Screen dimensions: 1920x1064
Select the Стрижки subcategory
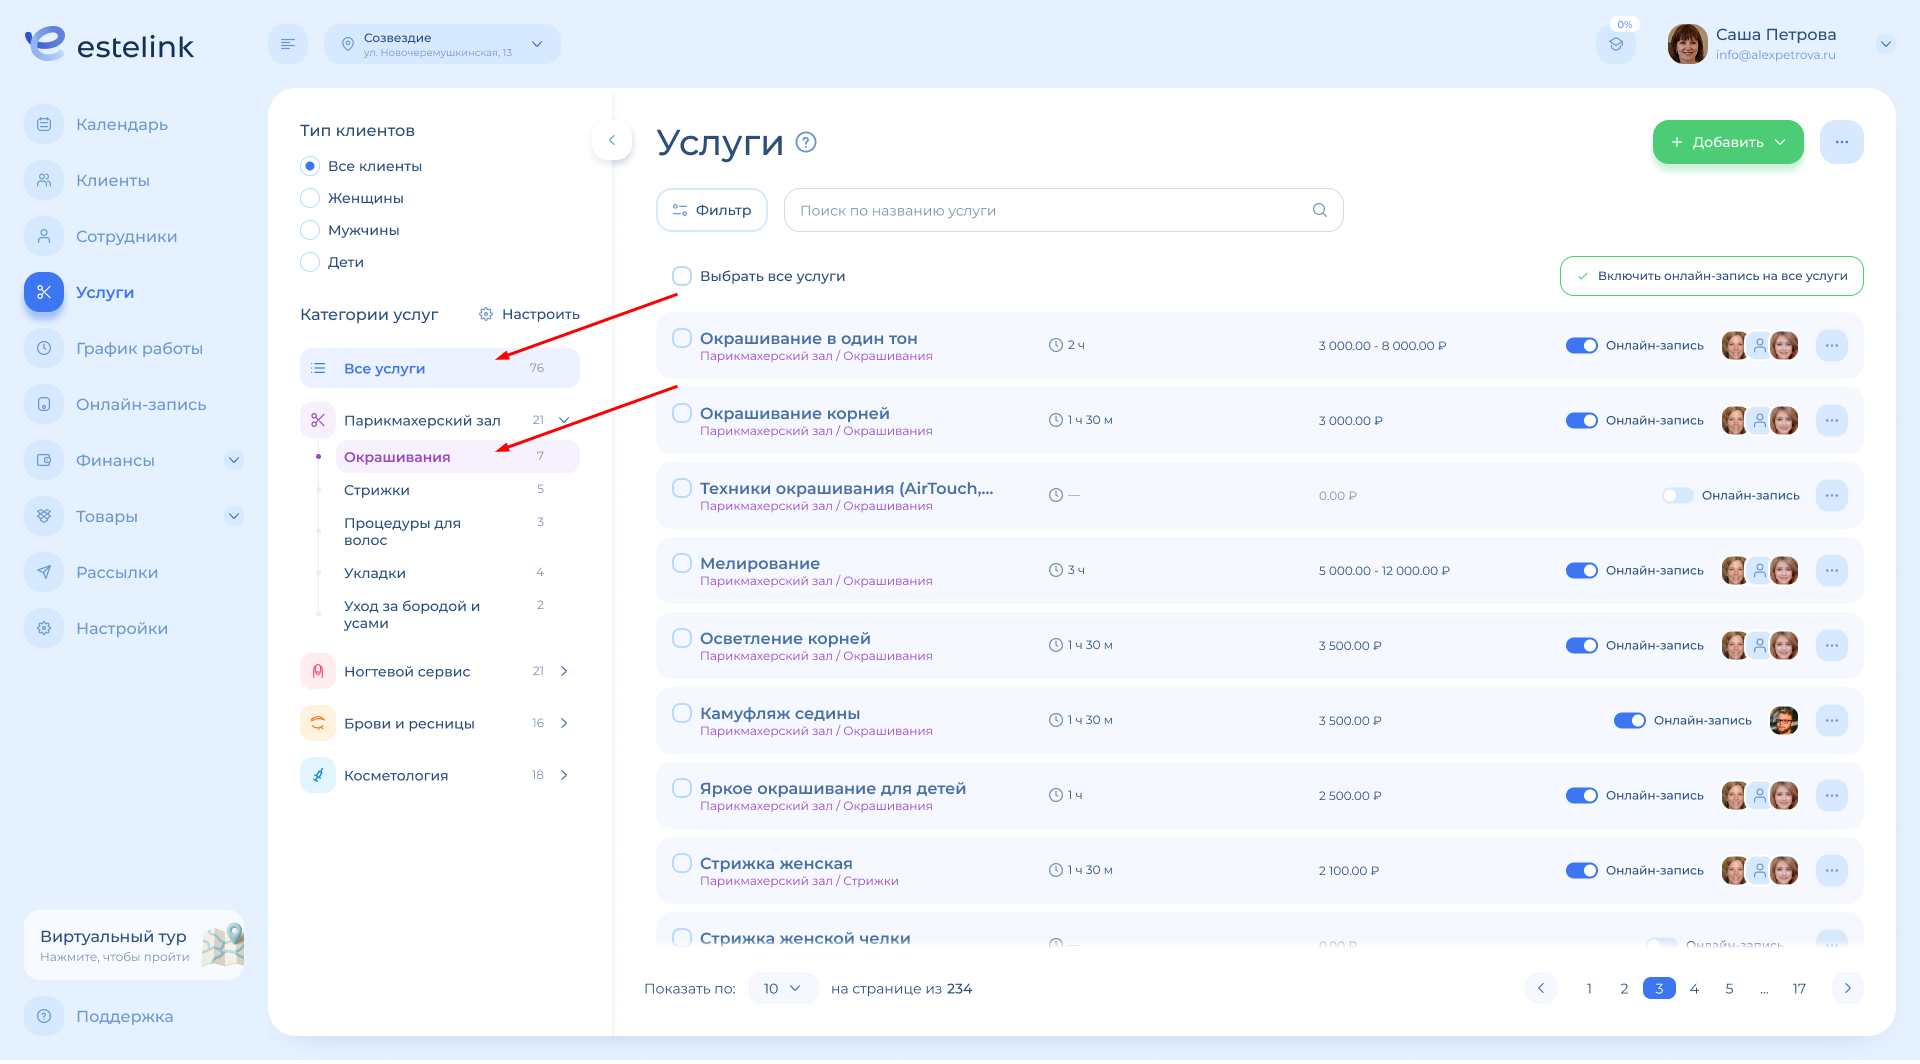(x=377, y=490)
